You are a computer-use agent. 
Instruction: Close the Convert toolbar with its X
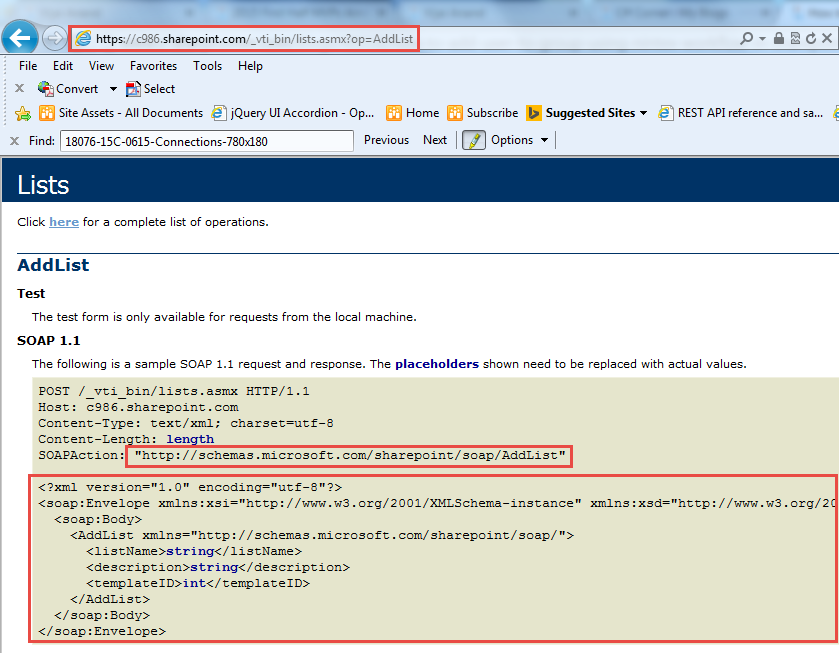point(19,88)
